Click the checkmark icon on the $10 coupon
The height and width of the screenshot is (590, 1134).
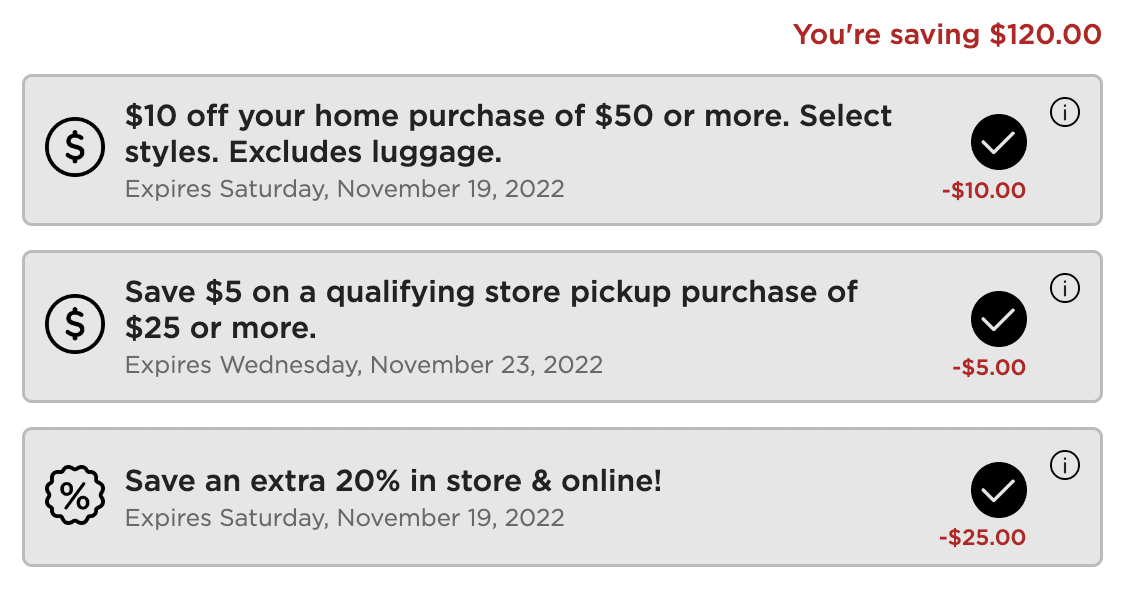click(x=998, y=142)
